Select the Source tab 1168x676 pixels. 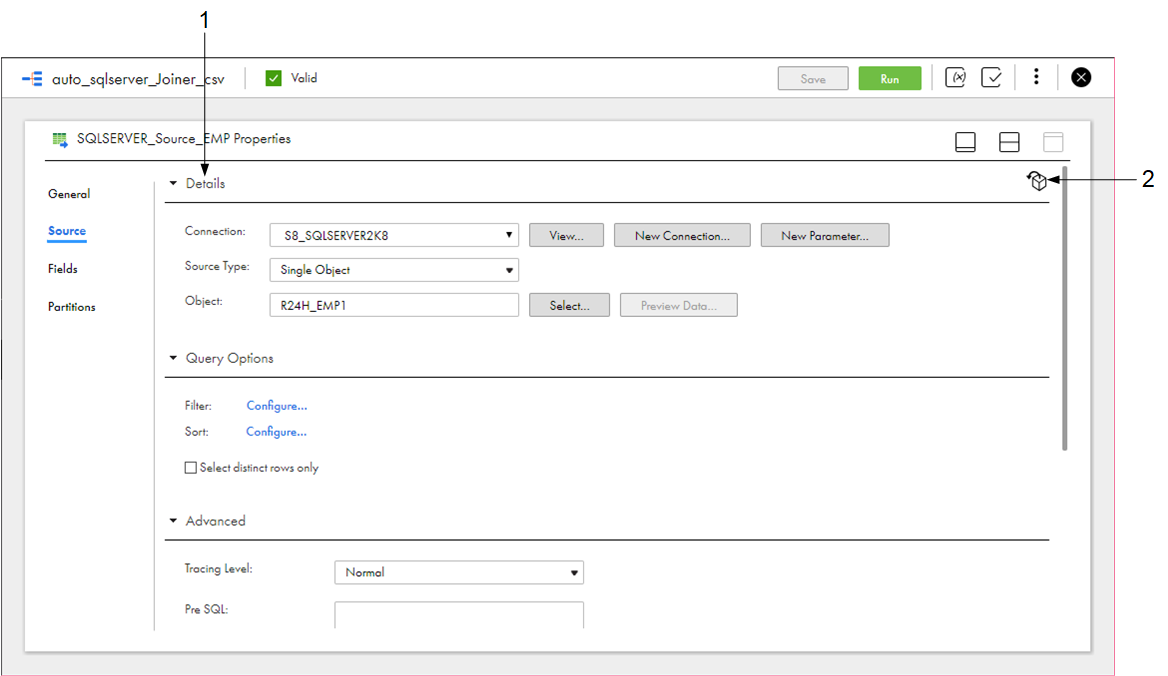(x=67, y=231)
